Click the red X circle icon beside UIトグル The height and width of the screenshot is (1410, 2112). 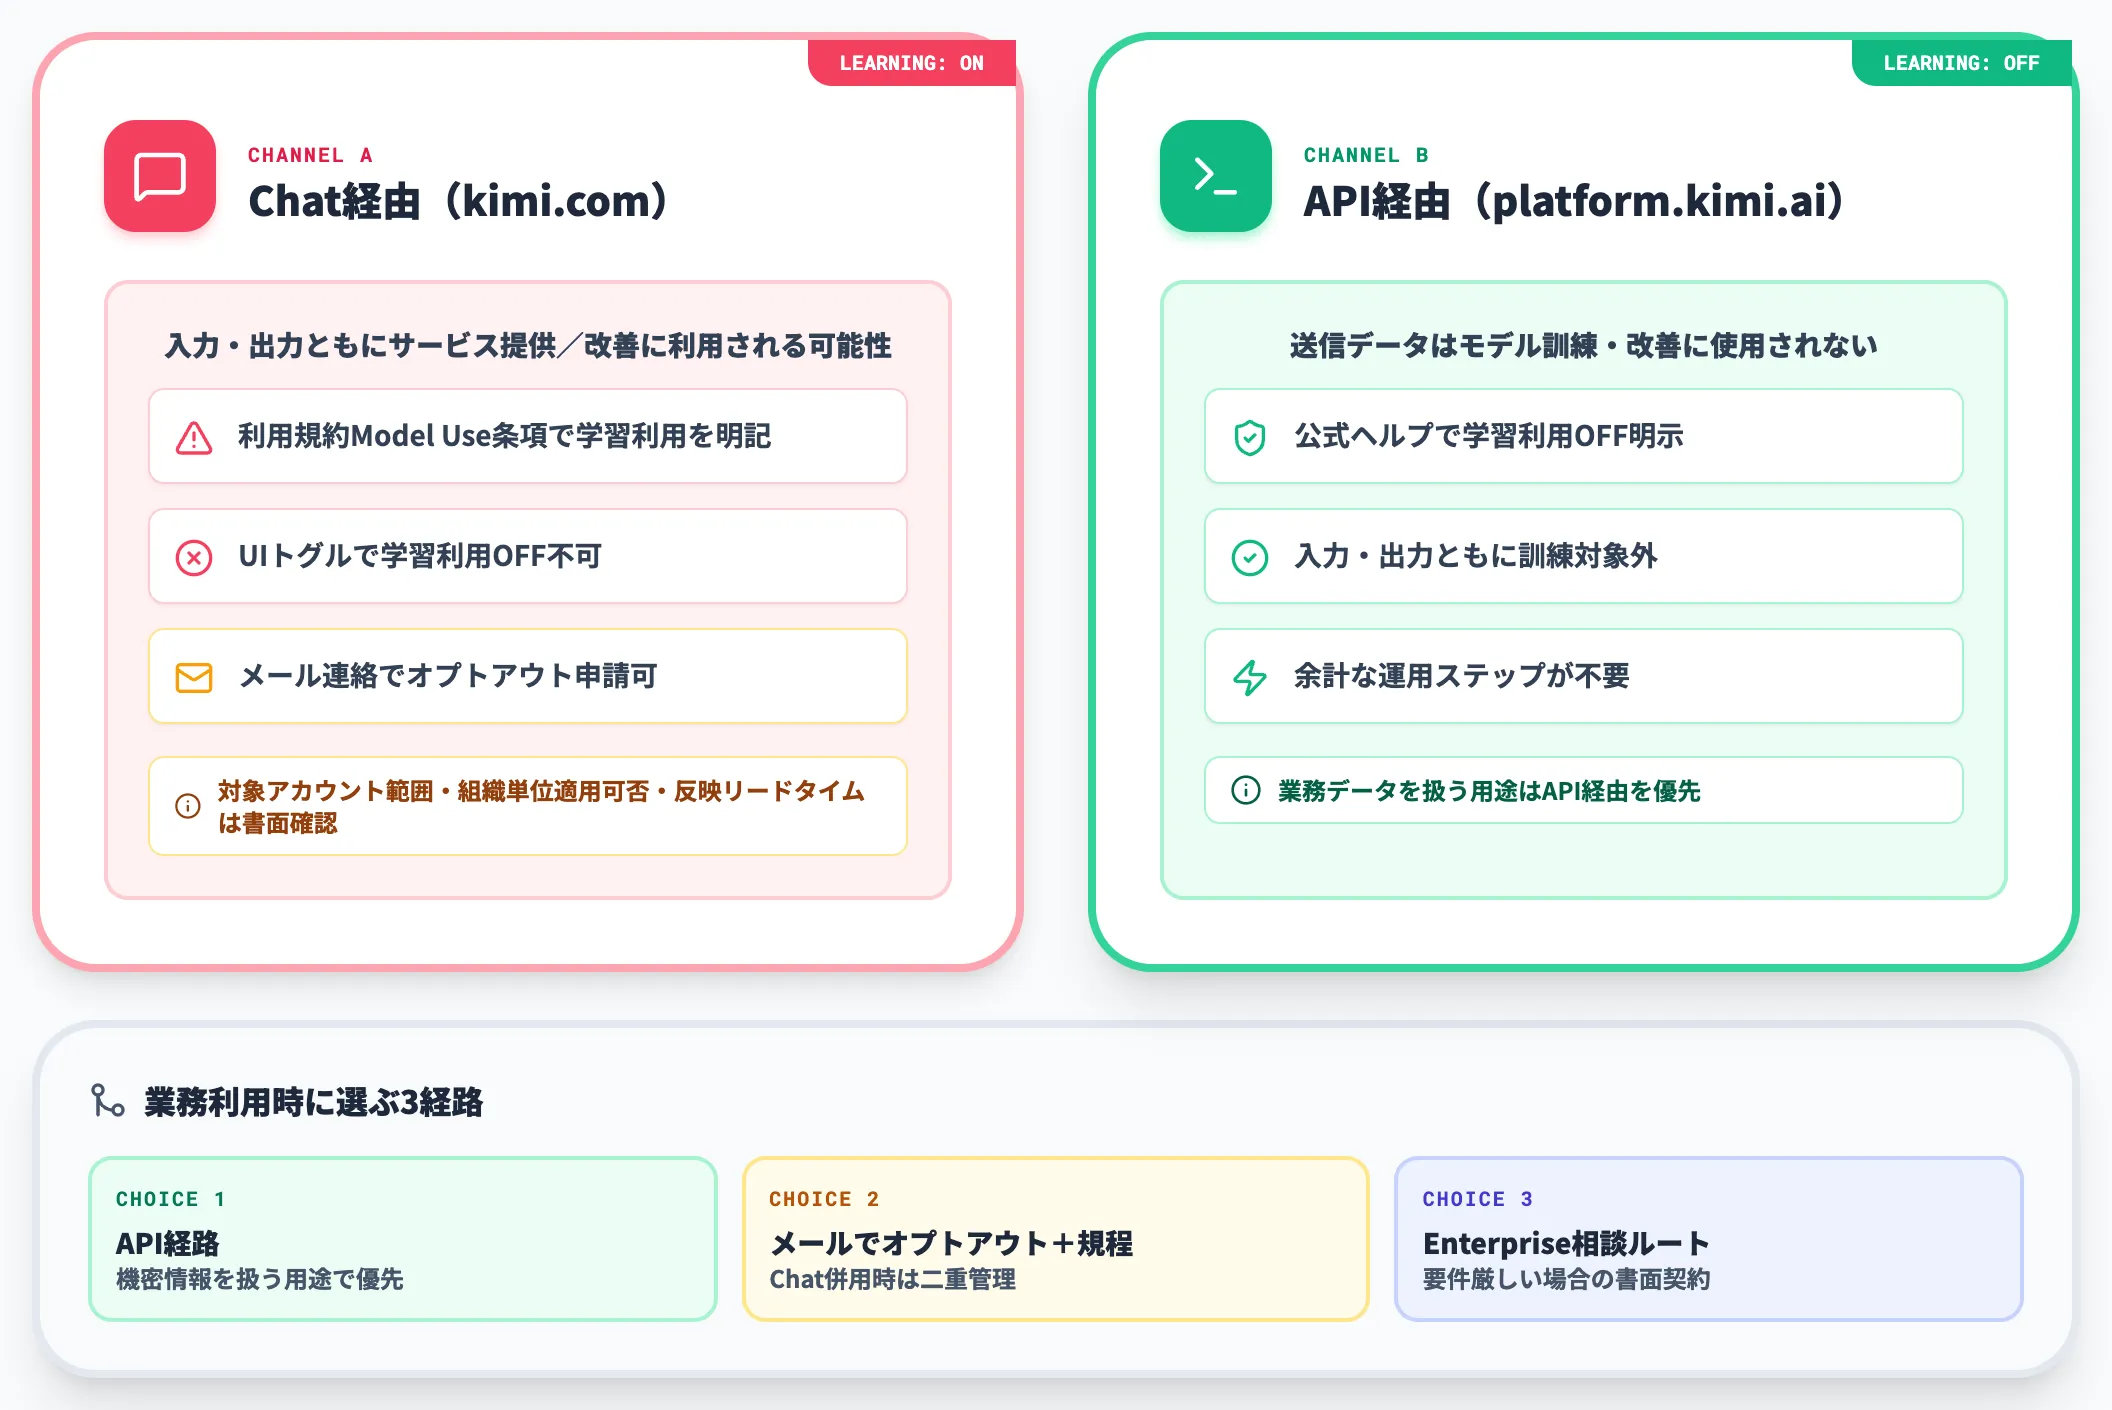tap(194, 557)
